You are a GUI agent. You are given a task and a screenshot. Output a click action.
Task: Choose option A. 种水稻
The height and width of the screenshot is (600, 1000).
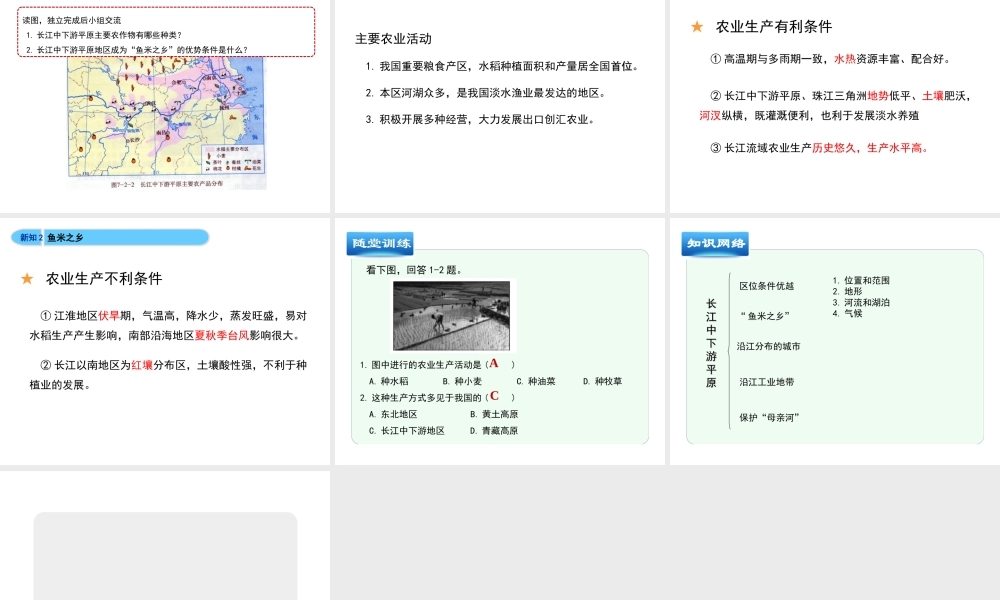point(388,381)
